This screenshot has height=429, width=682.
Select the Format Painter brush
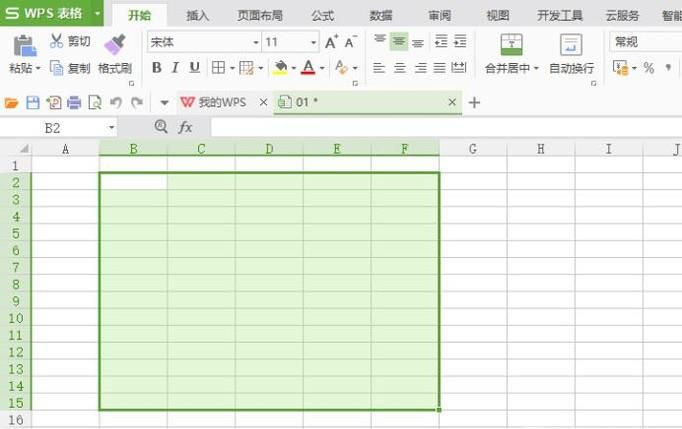(x=115, y=44)
